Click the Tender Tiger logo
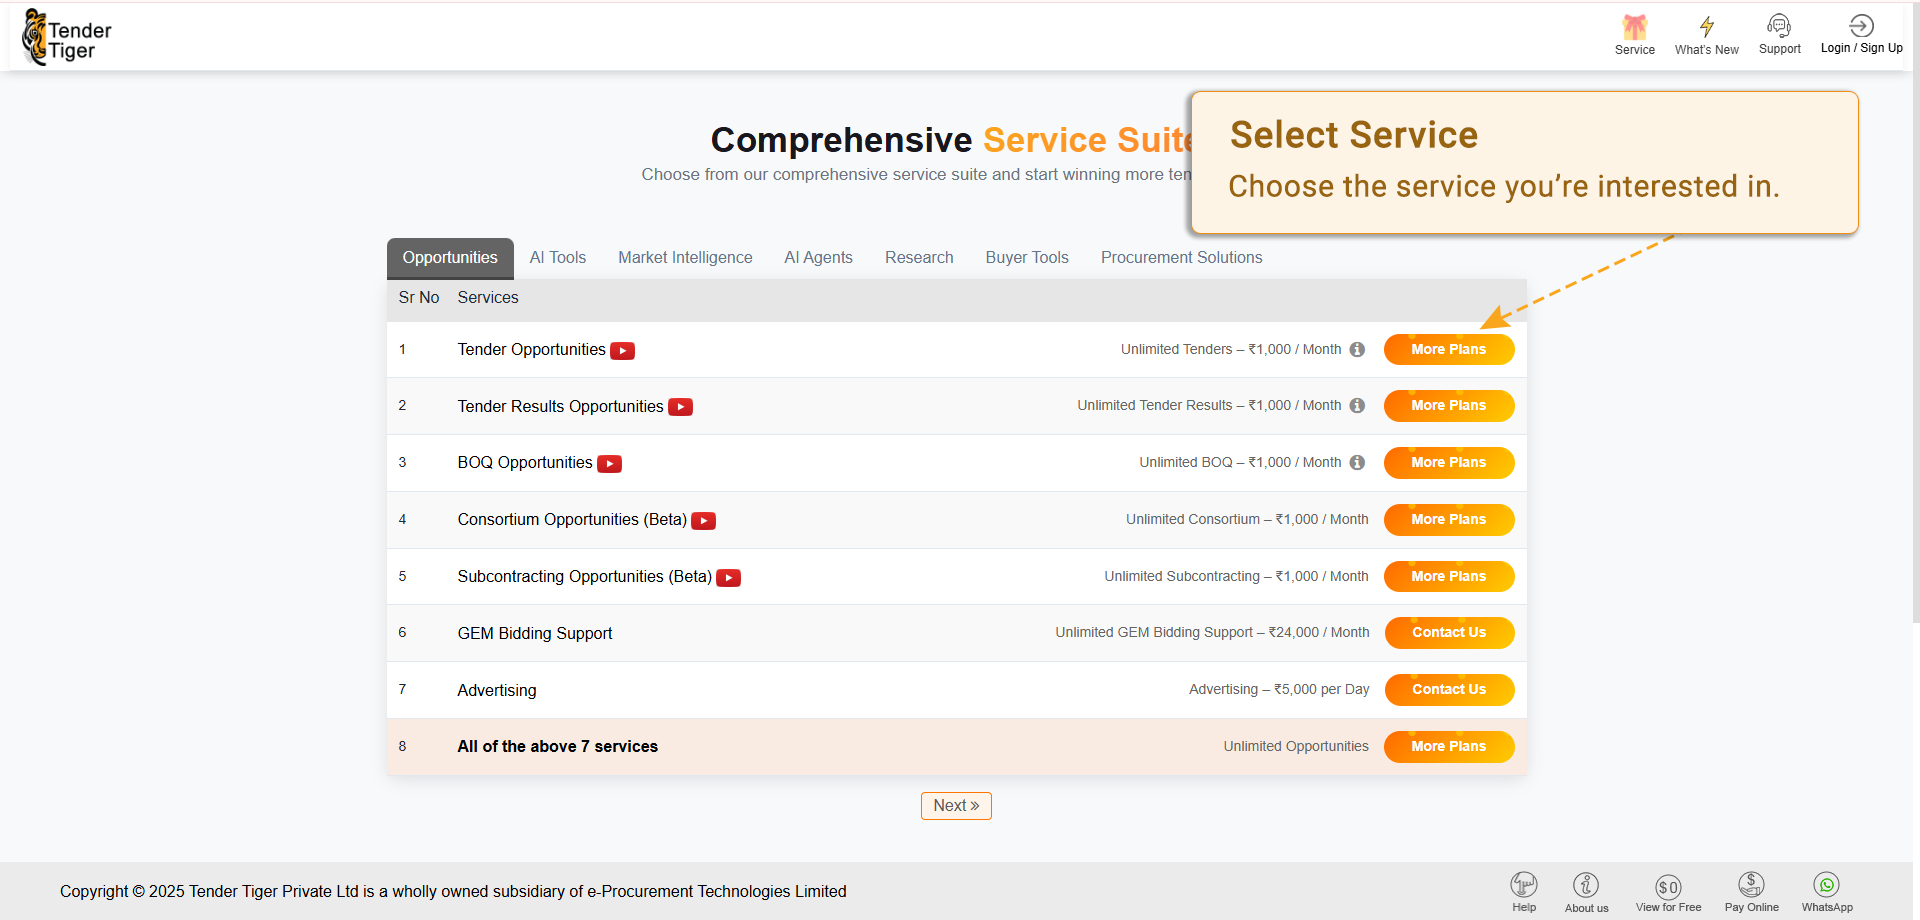 (67, 38)
